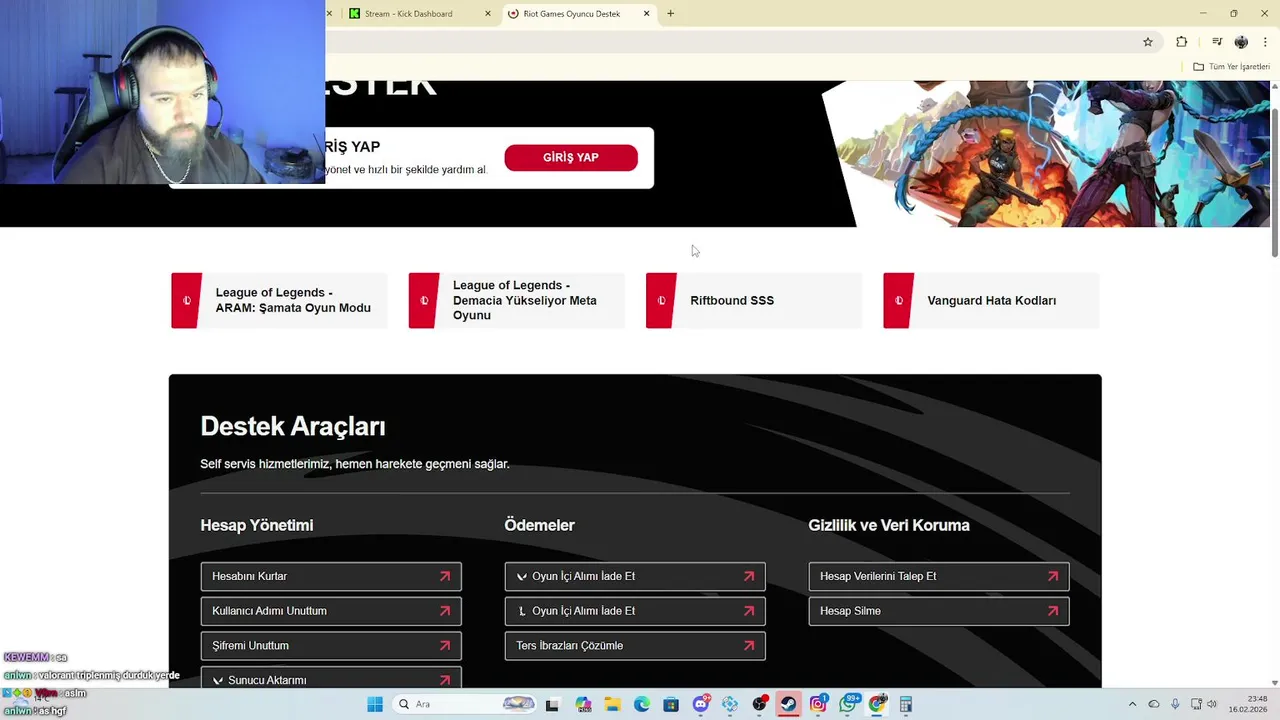1280x720 pixels.
Task: Open the Ters İbrazları Çözümle link
Action: 635,645
